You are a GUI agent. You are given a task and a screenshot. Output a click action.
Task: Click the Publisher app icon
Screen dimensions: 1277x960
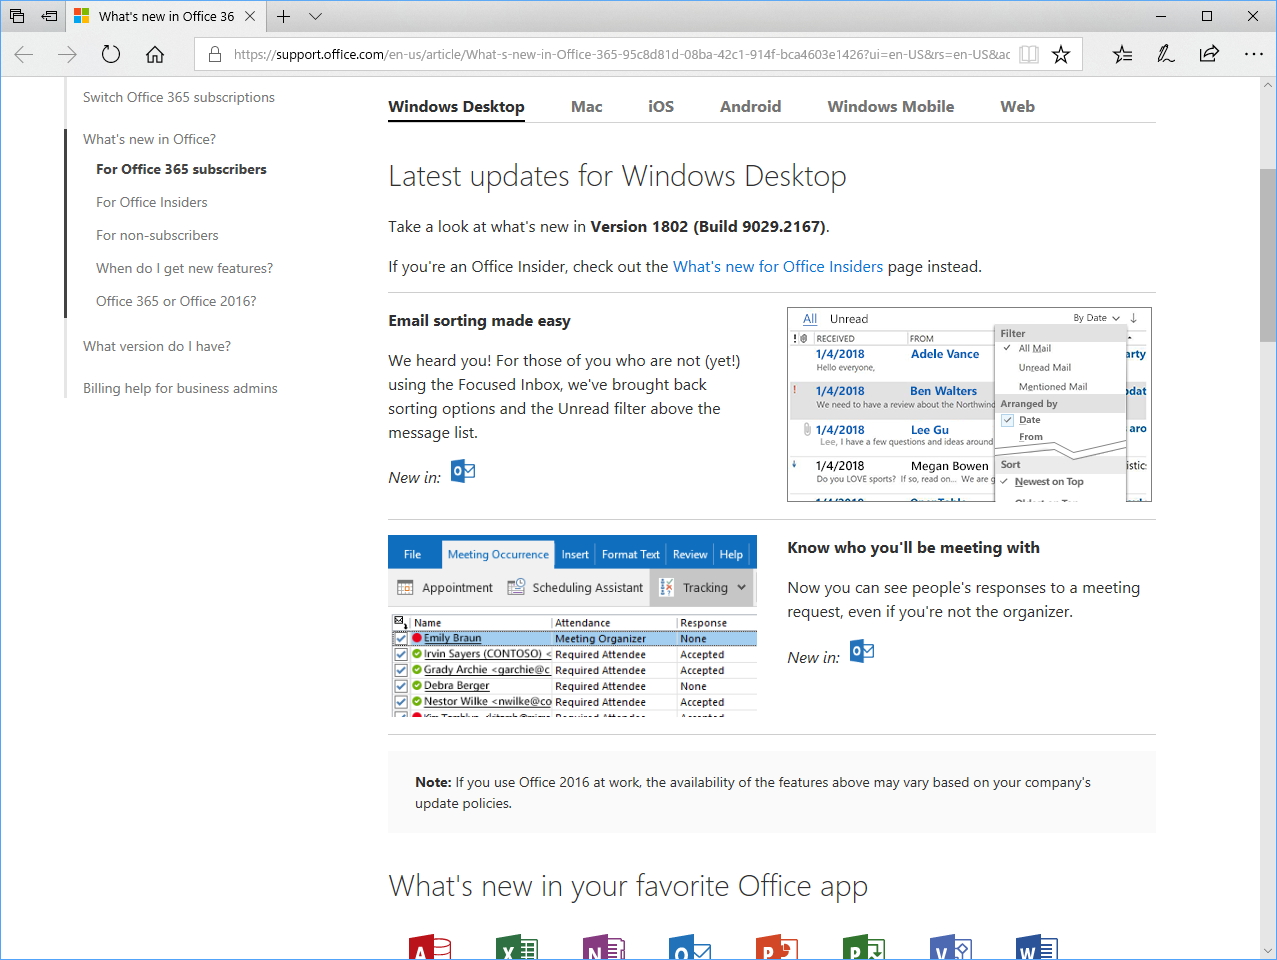click(x=863, y=945)
